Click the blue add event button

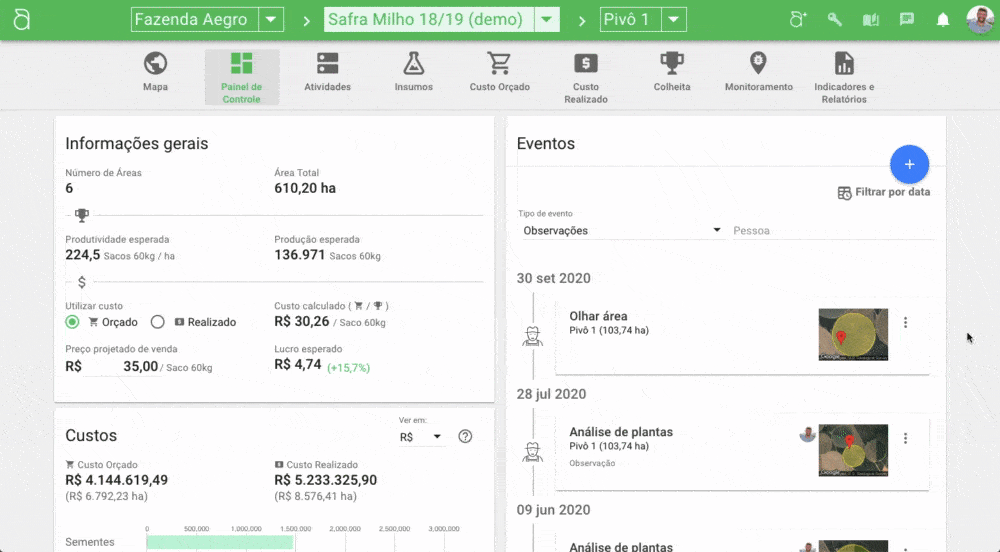[x=909, y=164]
